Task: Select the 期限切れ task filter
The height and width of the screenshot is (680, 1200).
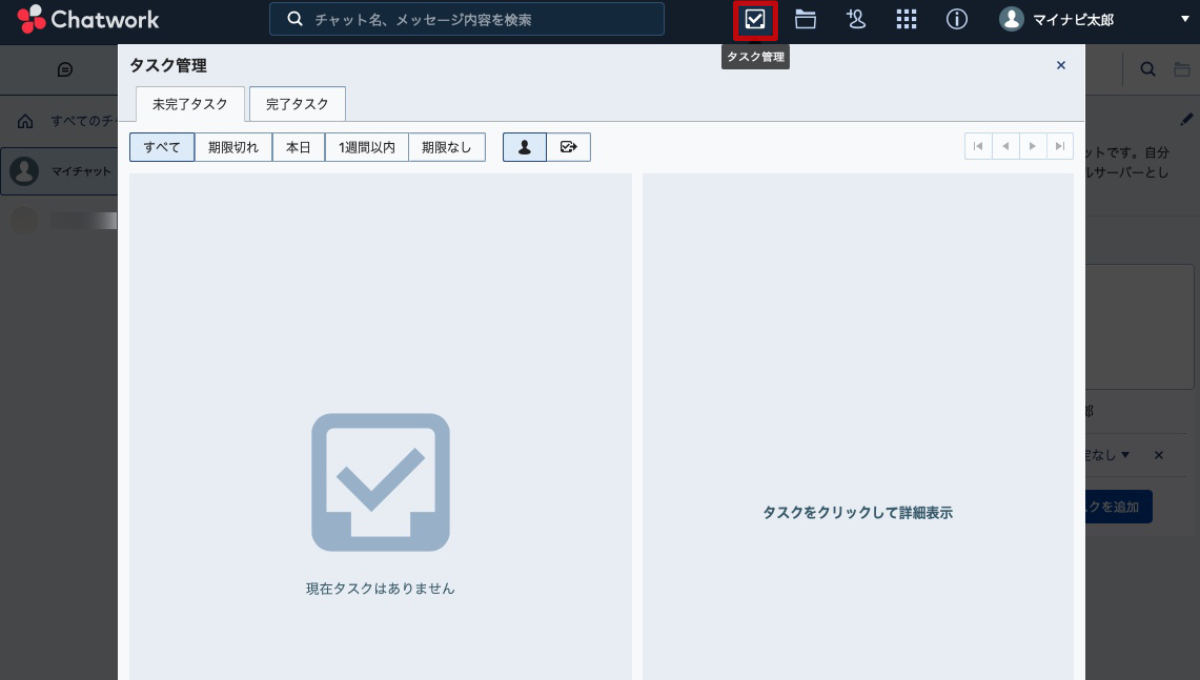Action: (x=233, y=147)
